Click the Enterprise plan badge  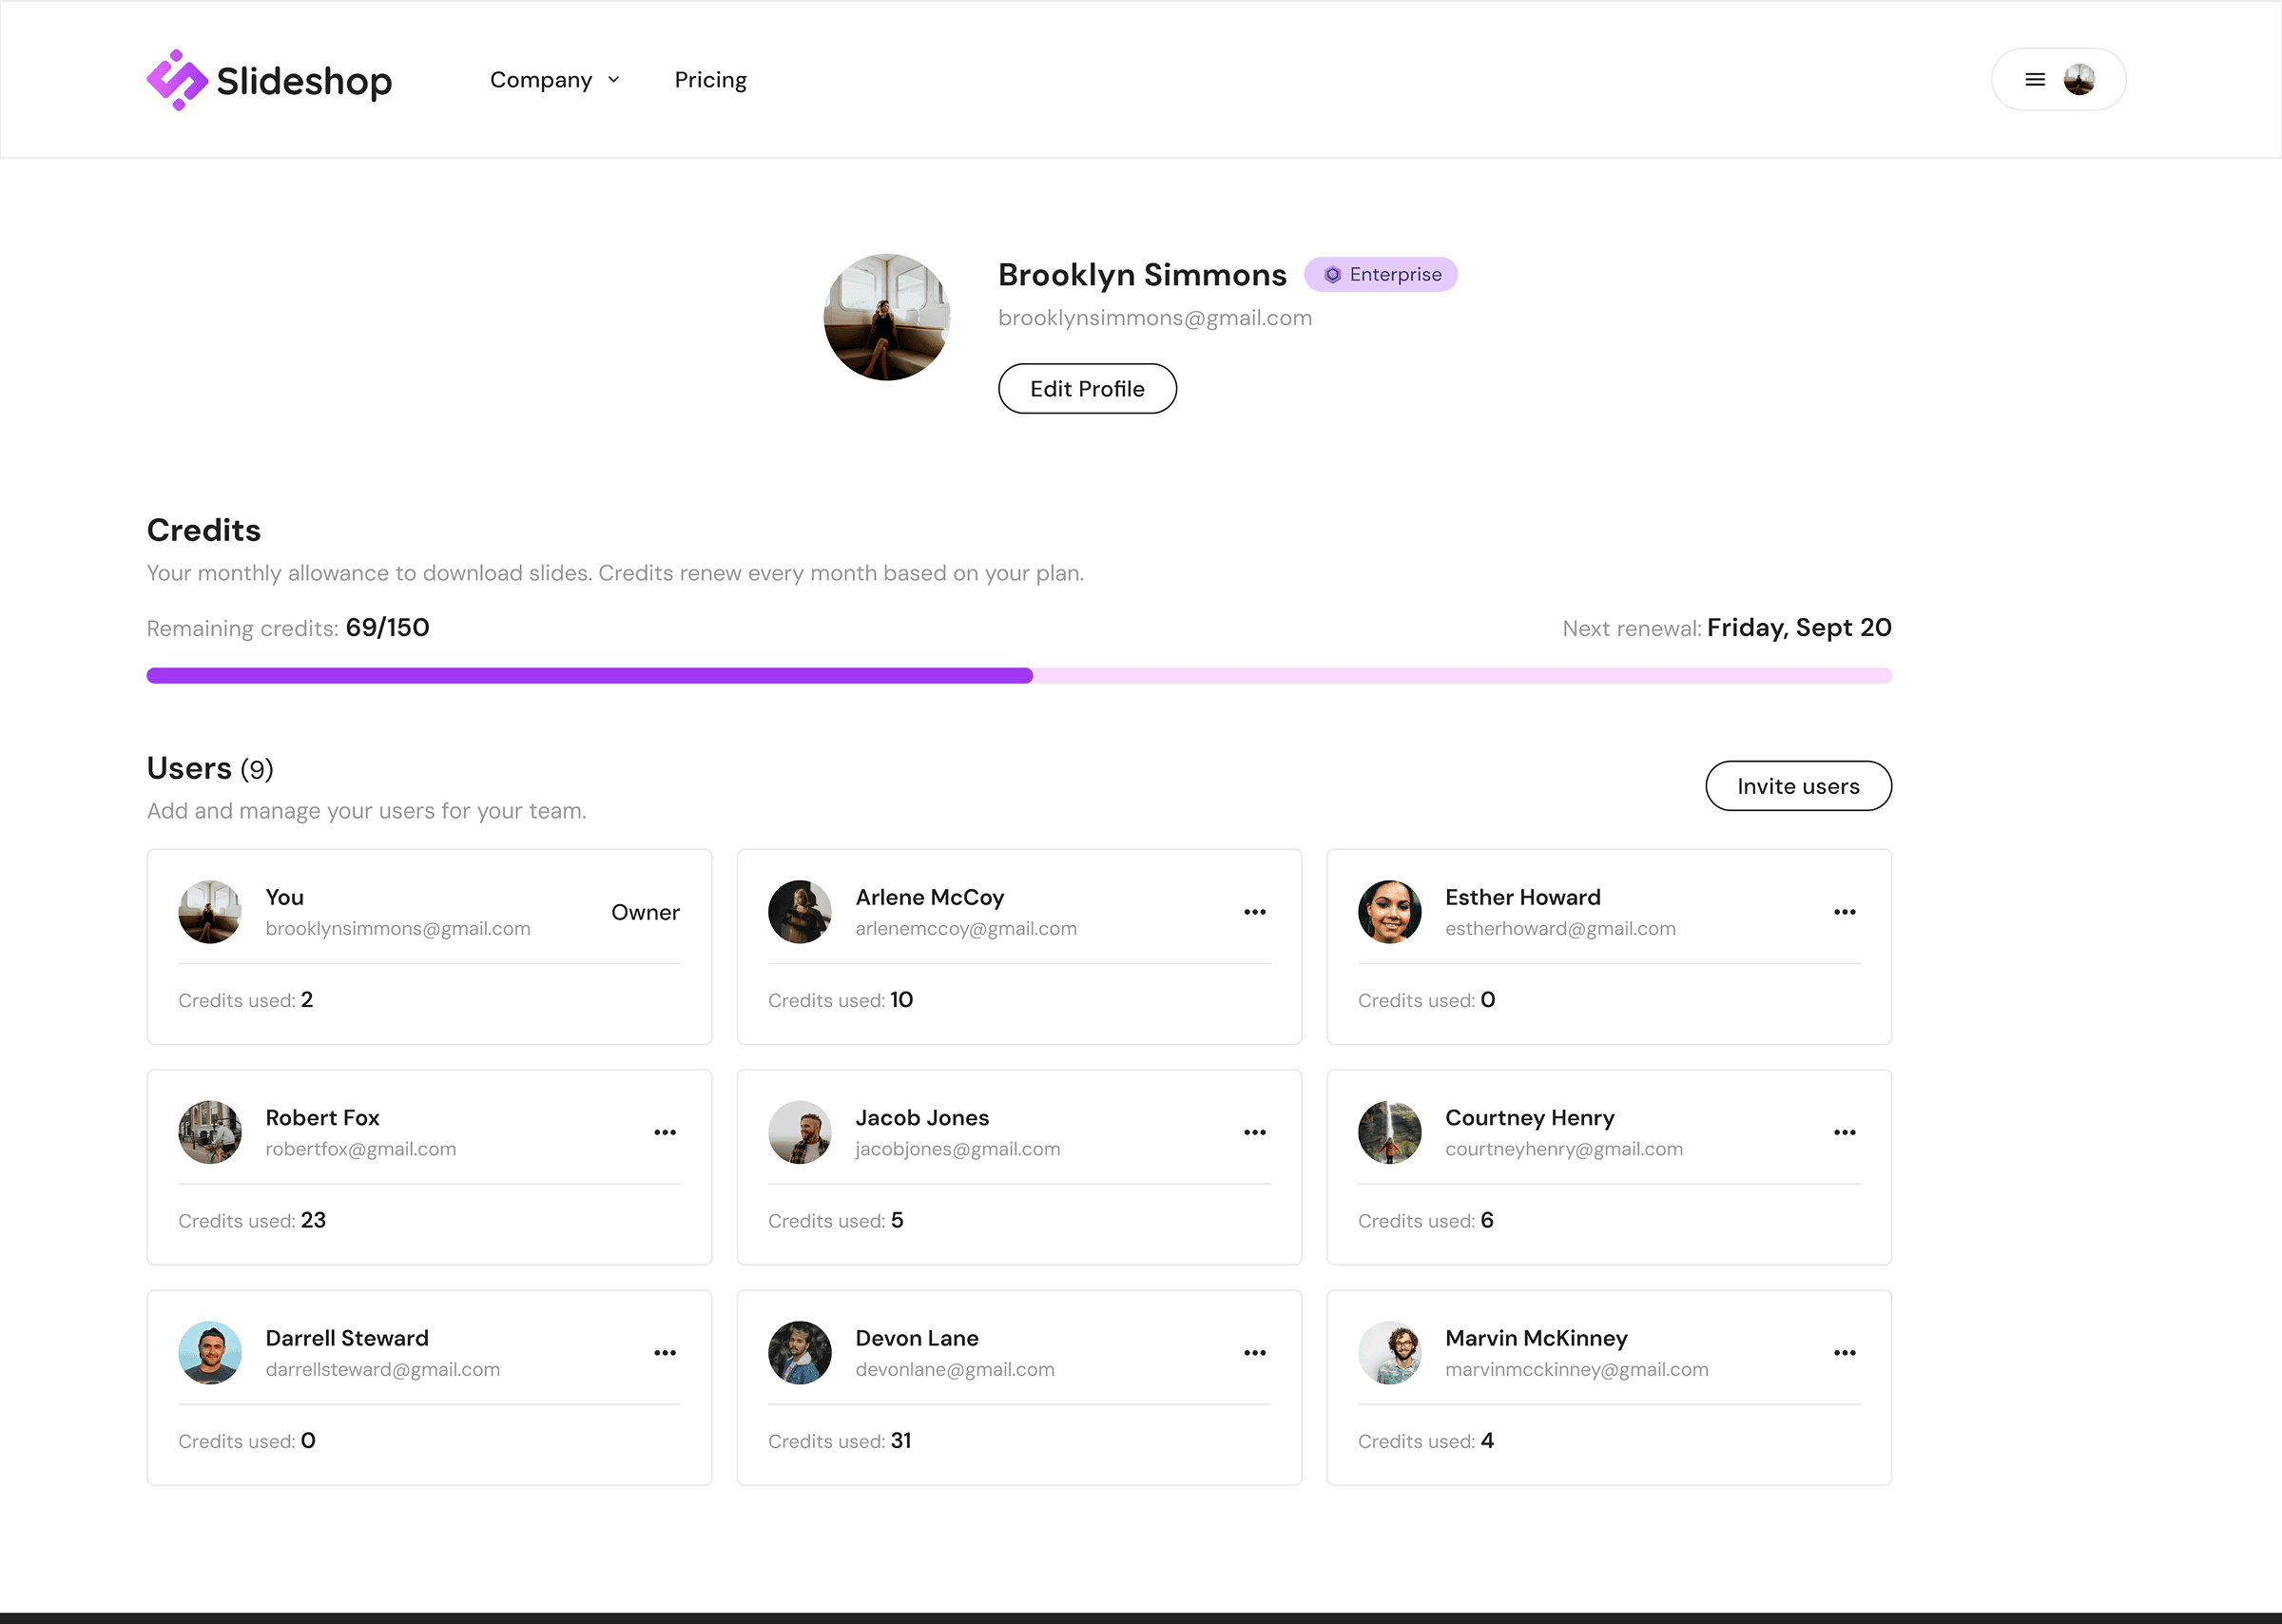point(1381,275)
